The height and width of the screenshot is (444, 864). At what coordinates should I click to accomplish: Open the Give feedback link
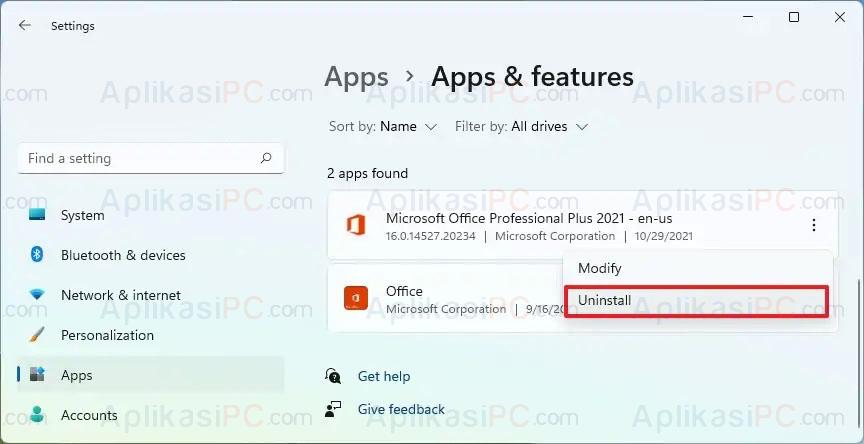[x=401, y=409]
